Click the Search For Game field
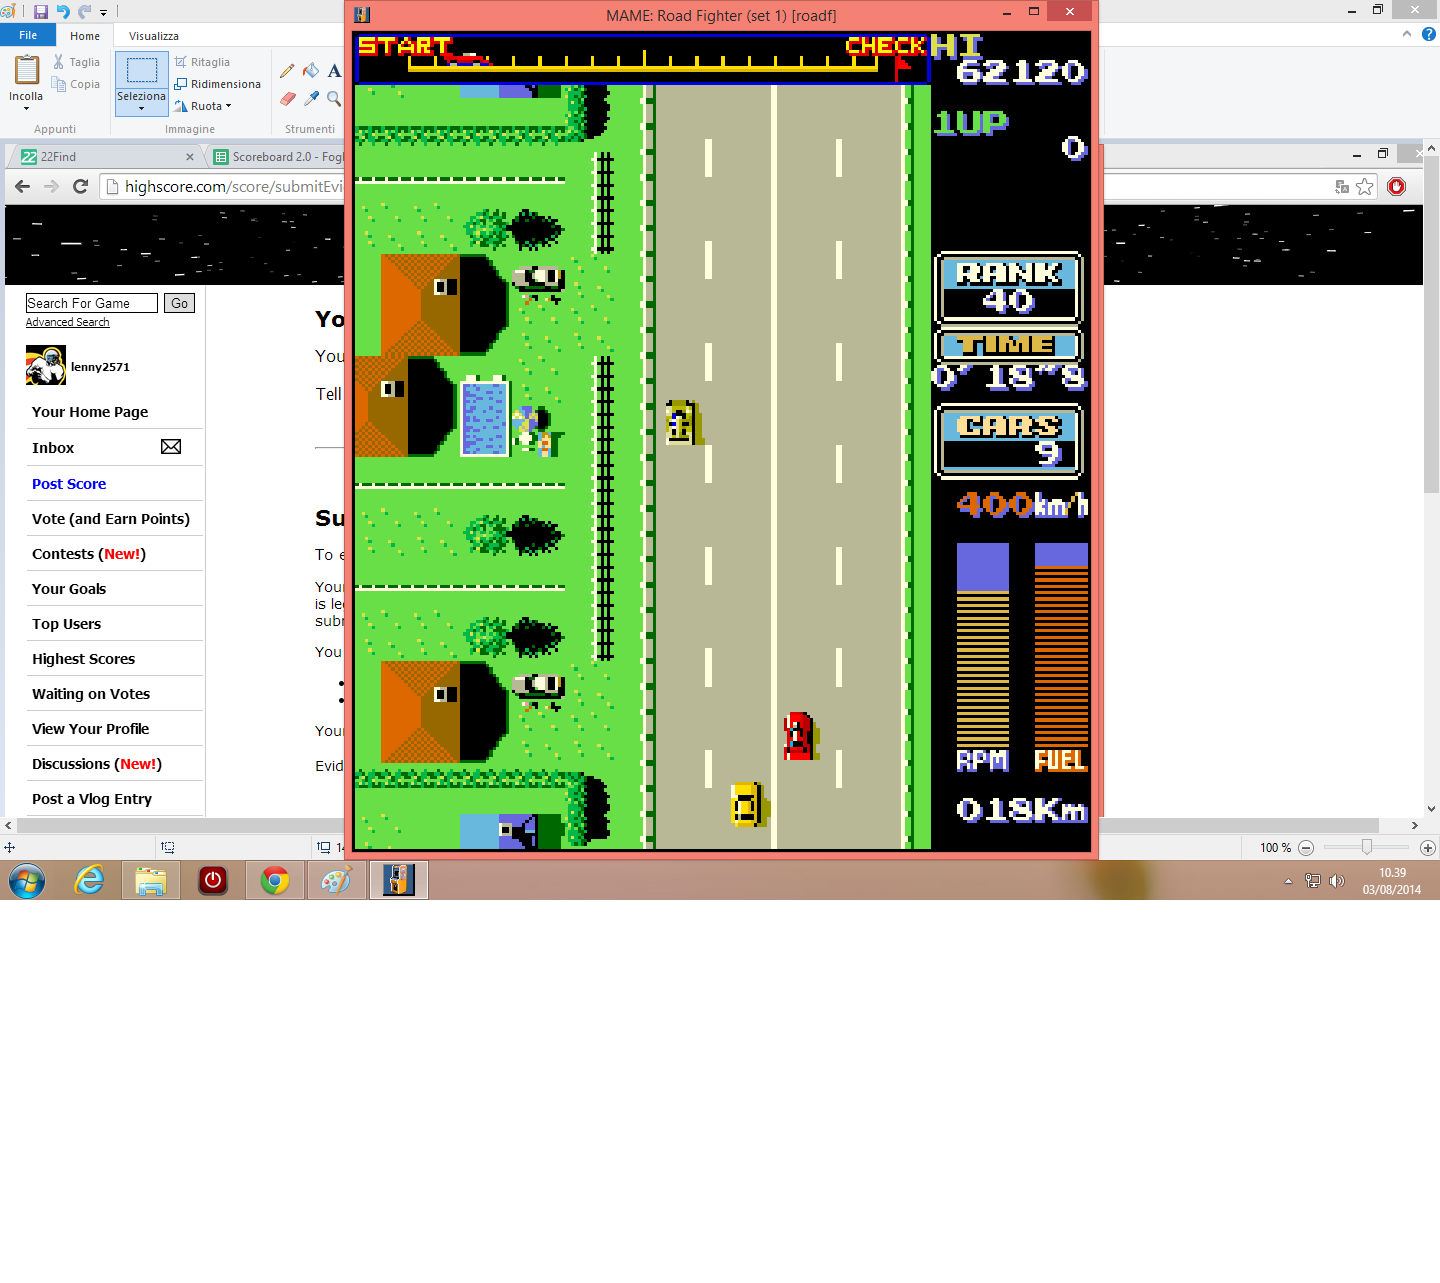The height and width of the screenshot is (1283, 1440). [91, 303]
